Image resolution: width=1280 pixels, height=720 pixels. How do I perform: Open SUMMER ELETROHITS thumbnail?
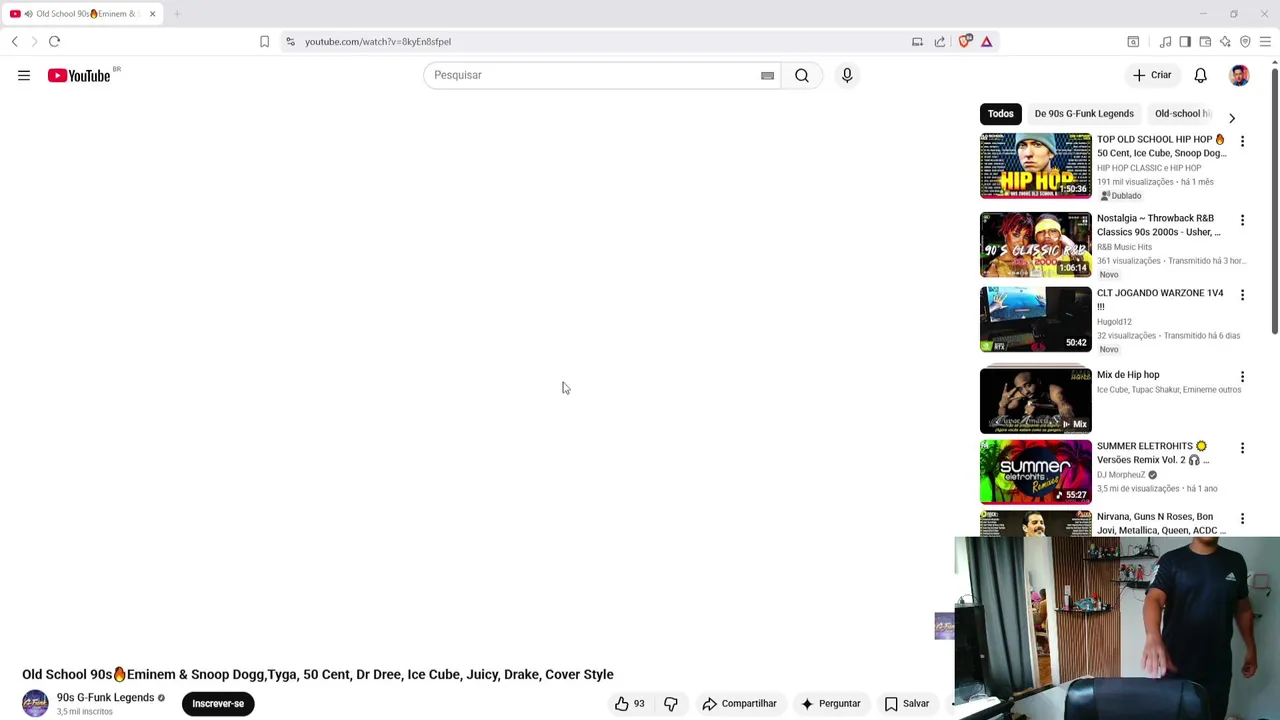(1036, 472)
